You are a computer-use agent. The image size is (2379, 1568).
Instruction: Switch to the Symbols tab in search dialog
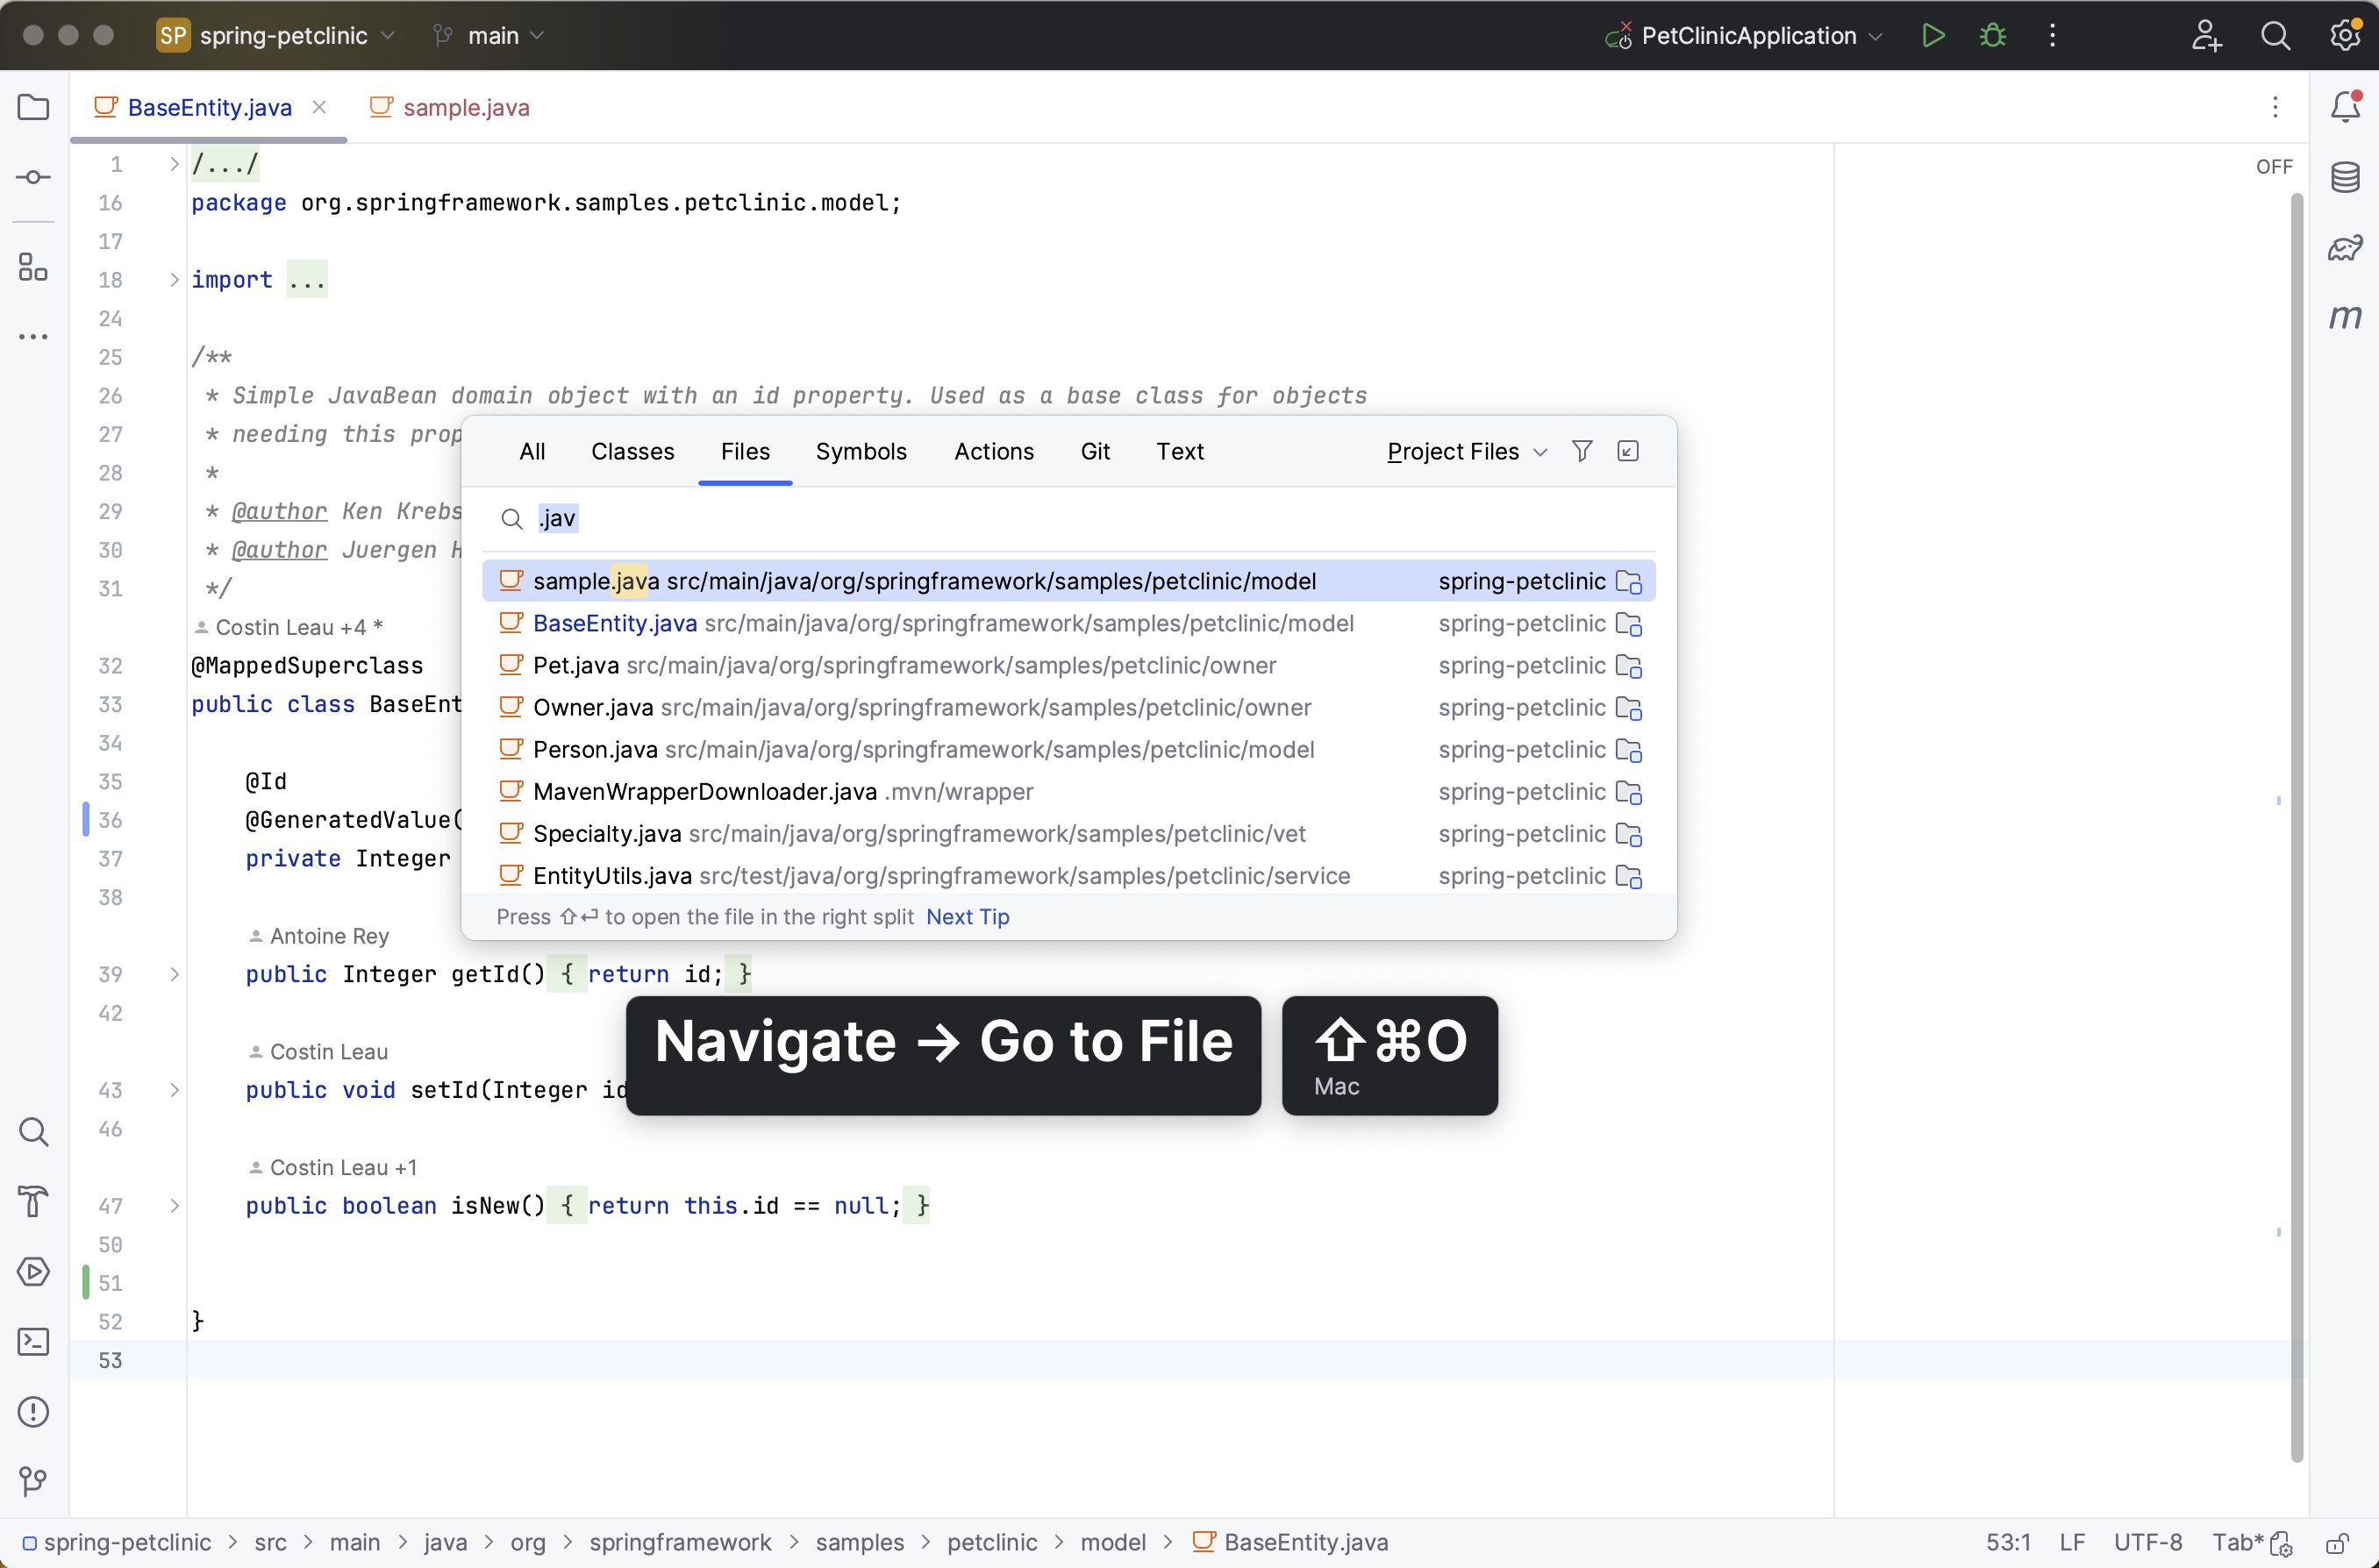click(861, 452)
